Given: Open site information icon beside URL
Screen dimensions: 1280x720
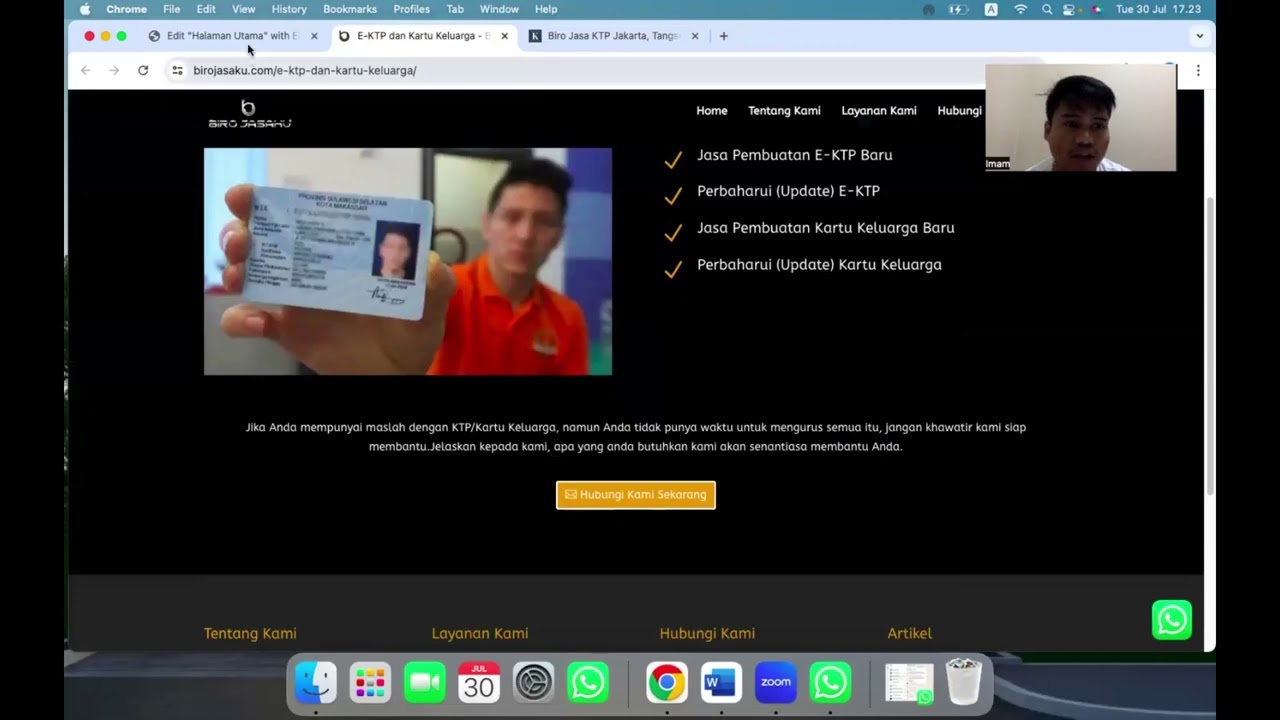Looking at the screenshot, I should (x=177, y=70).
